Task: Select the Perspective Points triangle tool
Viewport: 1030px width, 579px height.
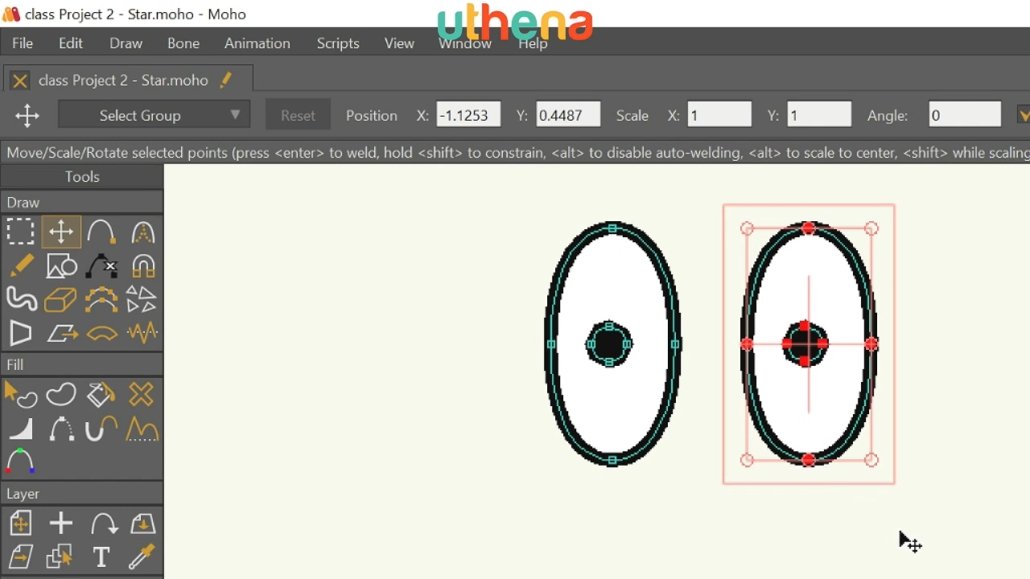Action: coord(20,333)
